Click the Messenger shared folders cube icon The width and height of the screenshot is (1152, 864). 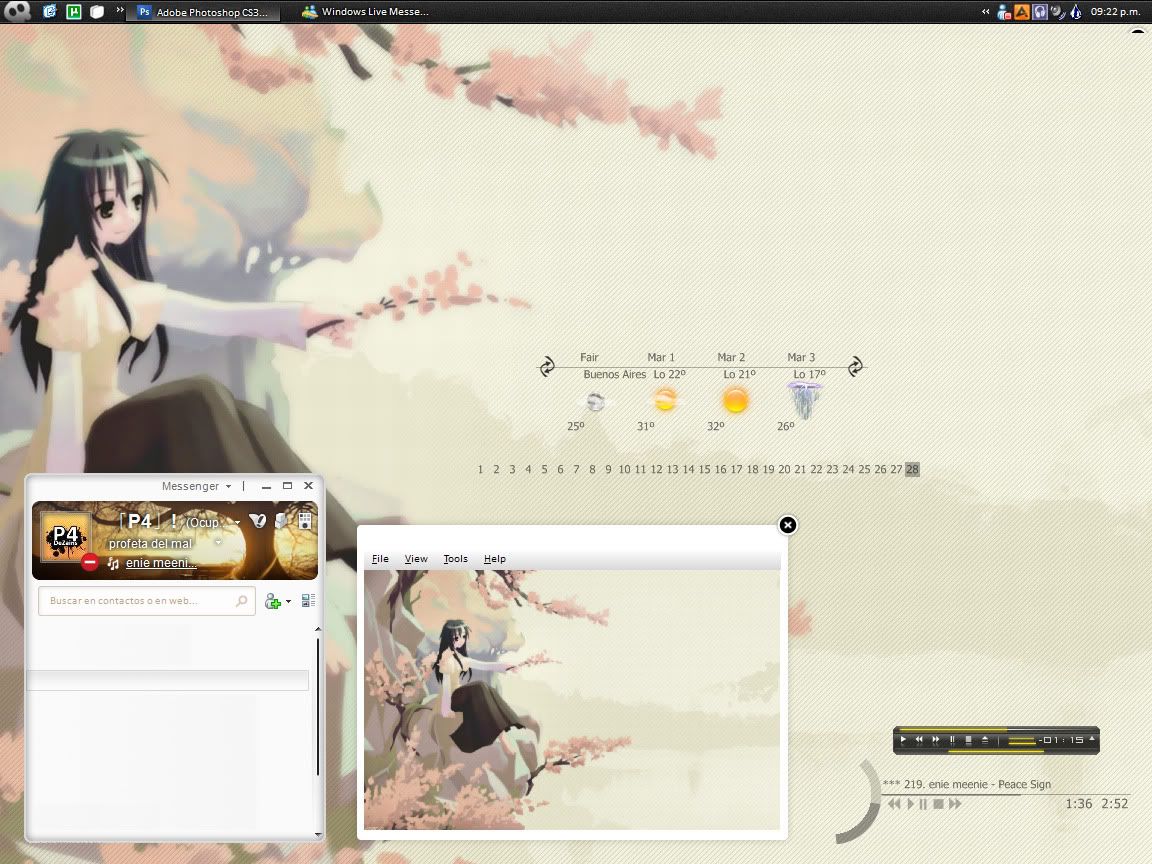281,521
